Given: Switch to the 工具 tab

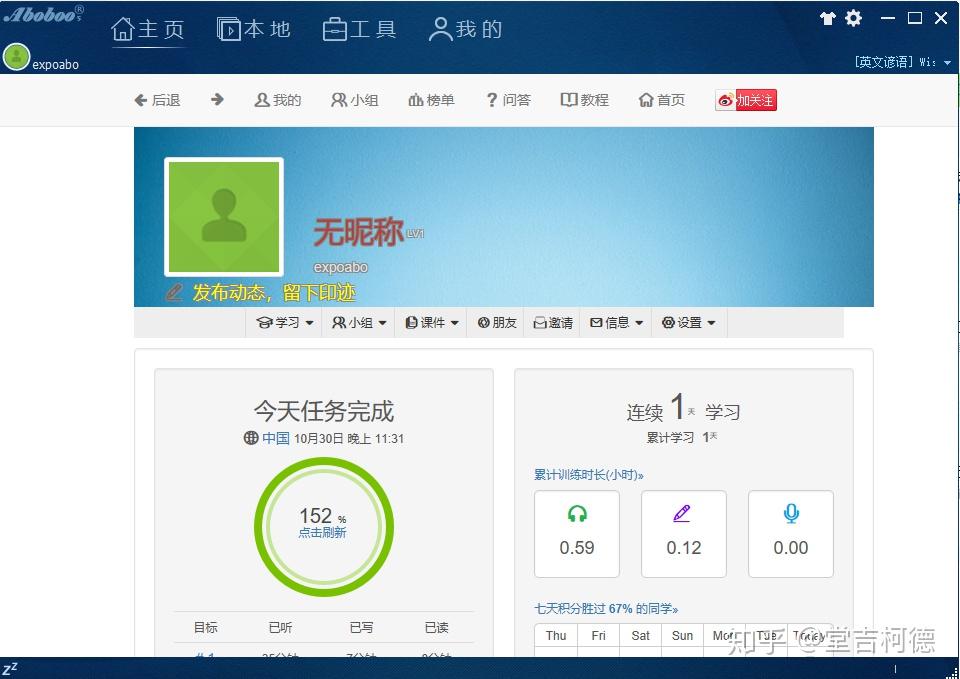Looking at the screenshot, I should 360,29.
